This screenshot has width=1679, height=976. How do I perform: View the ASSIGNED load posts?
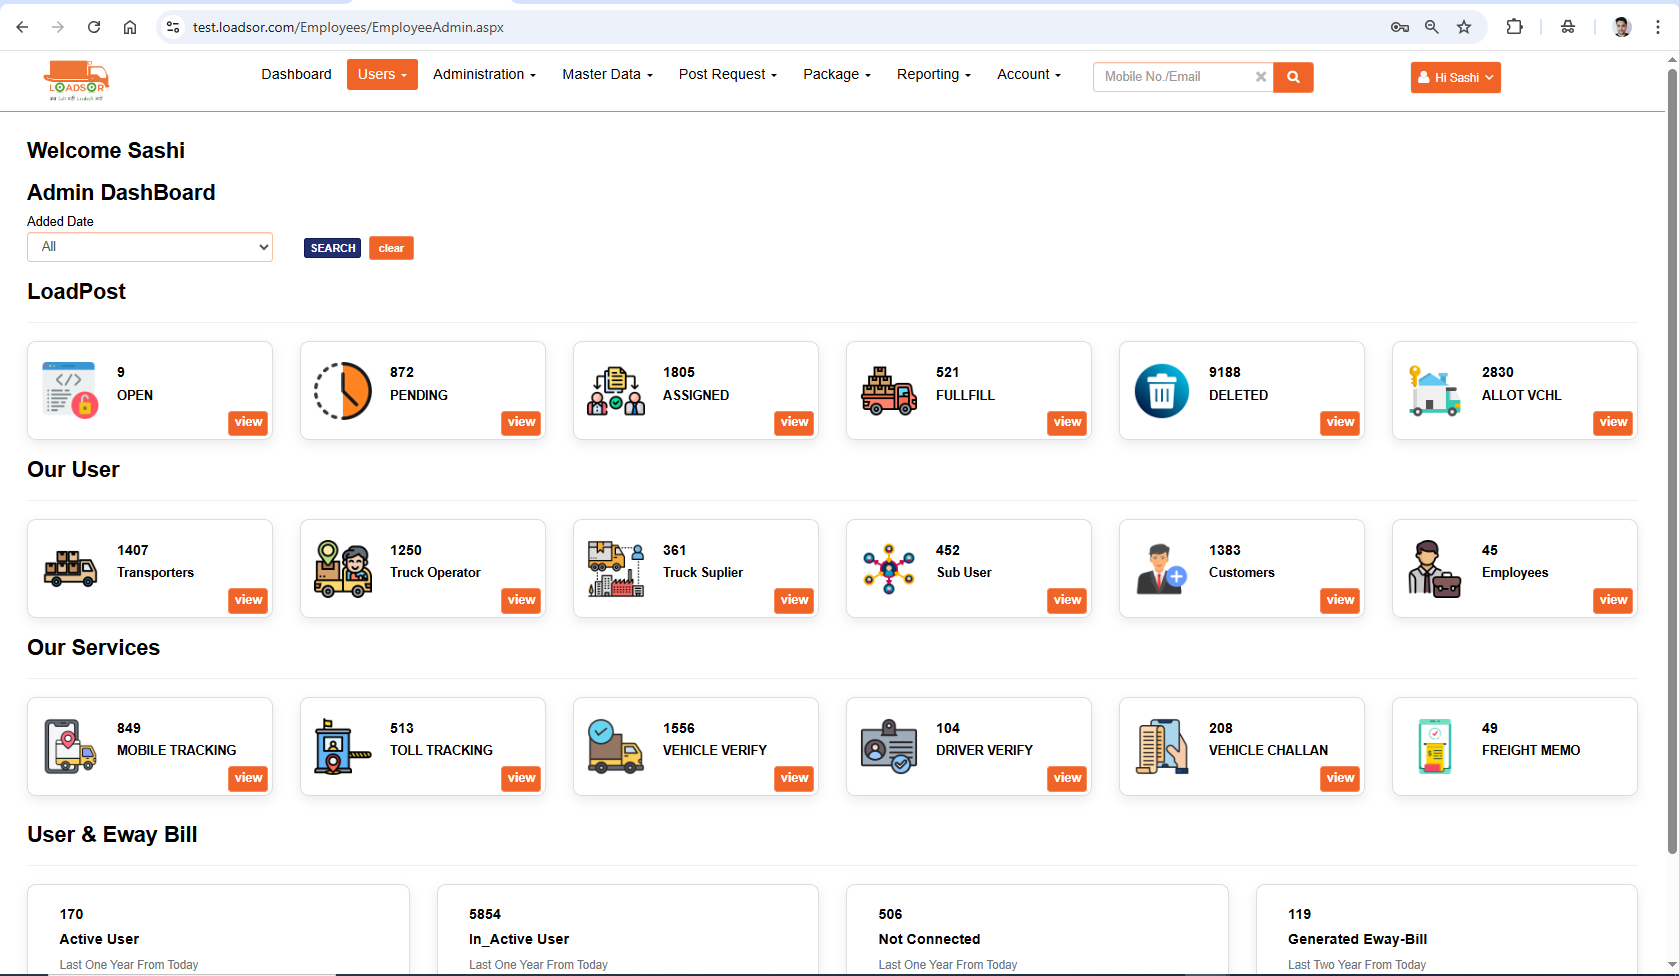pyautogui.click(x=794, y=423)
